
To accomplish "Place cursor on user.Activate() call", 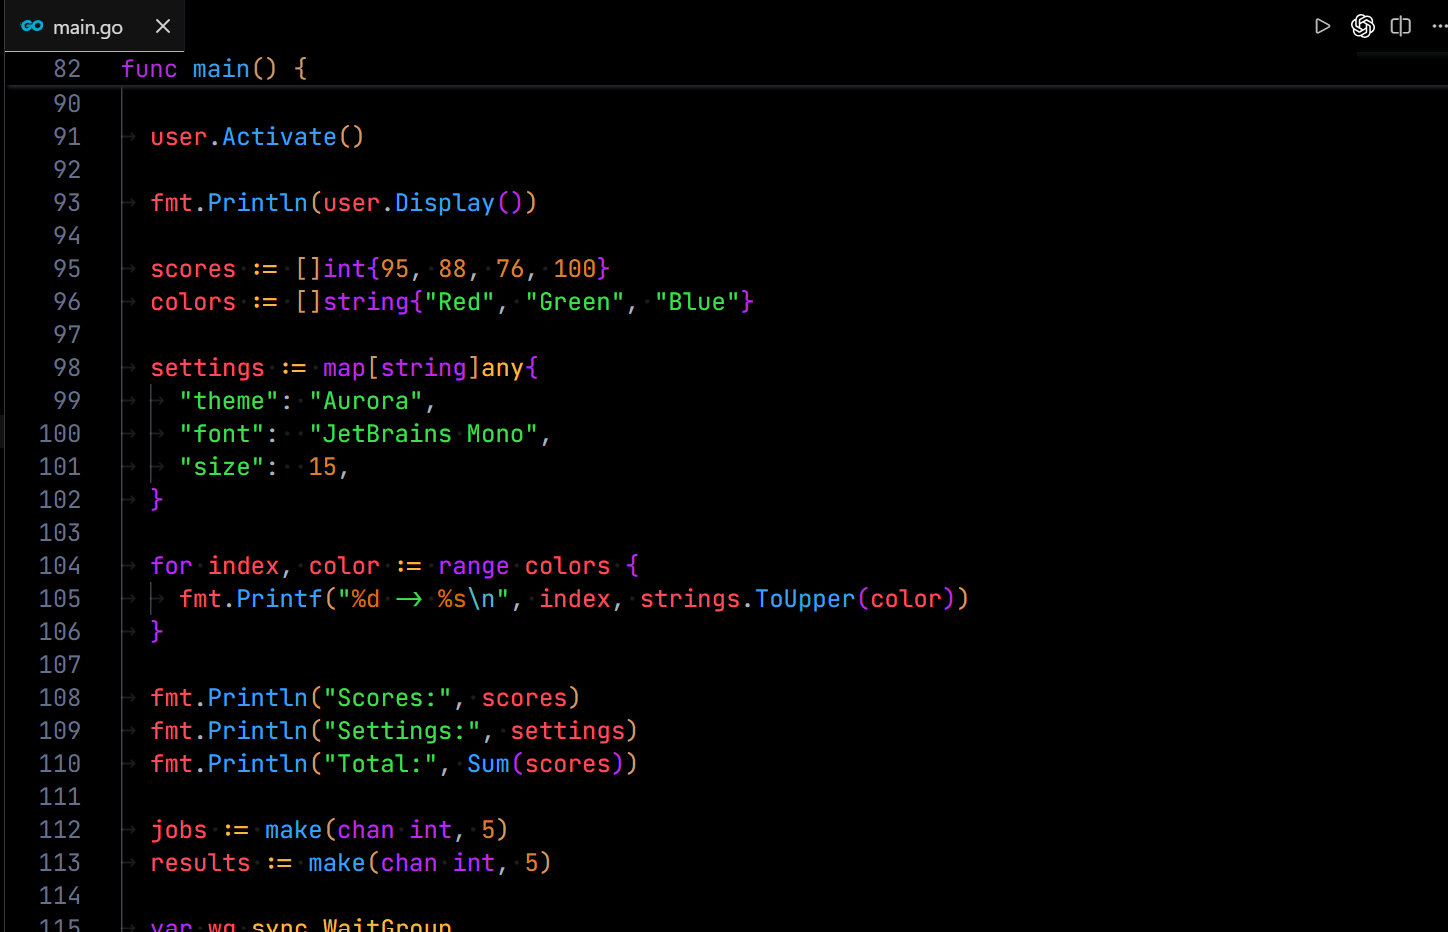I will tap(257, 137).
